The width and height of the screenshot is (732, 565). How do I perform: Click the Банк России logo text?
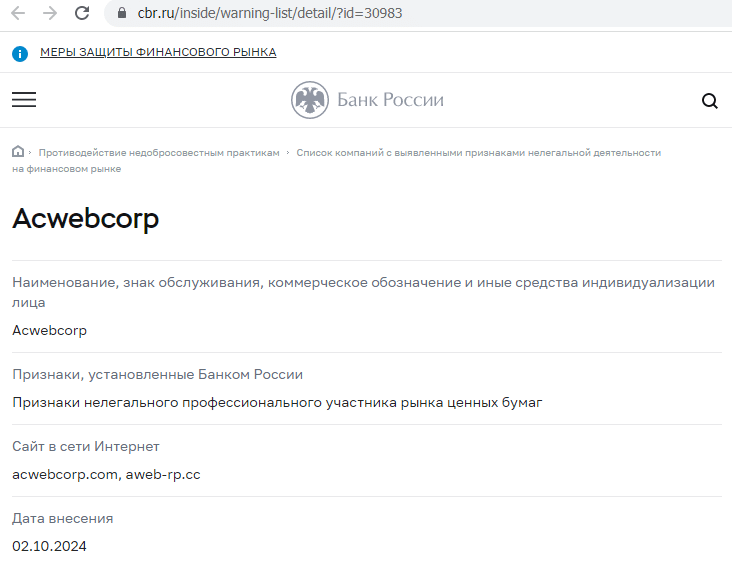[x=390, y=100]
